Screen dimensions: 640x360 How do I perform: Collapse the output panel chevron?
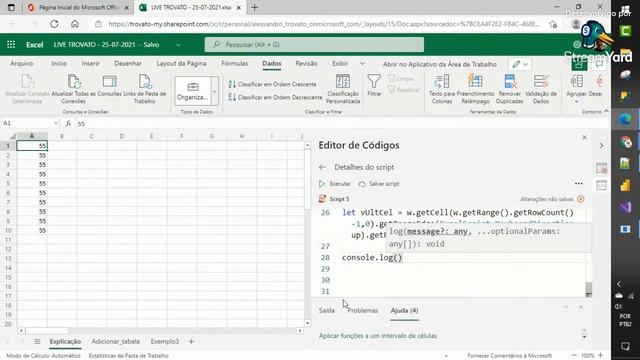click(x=566, y=307)
